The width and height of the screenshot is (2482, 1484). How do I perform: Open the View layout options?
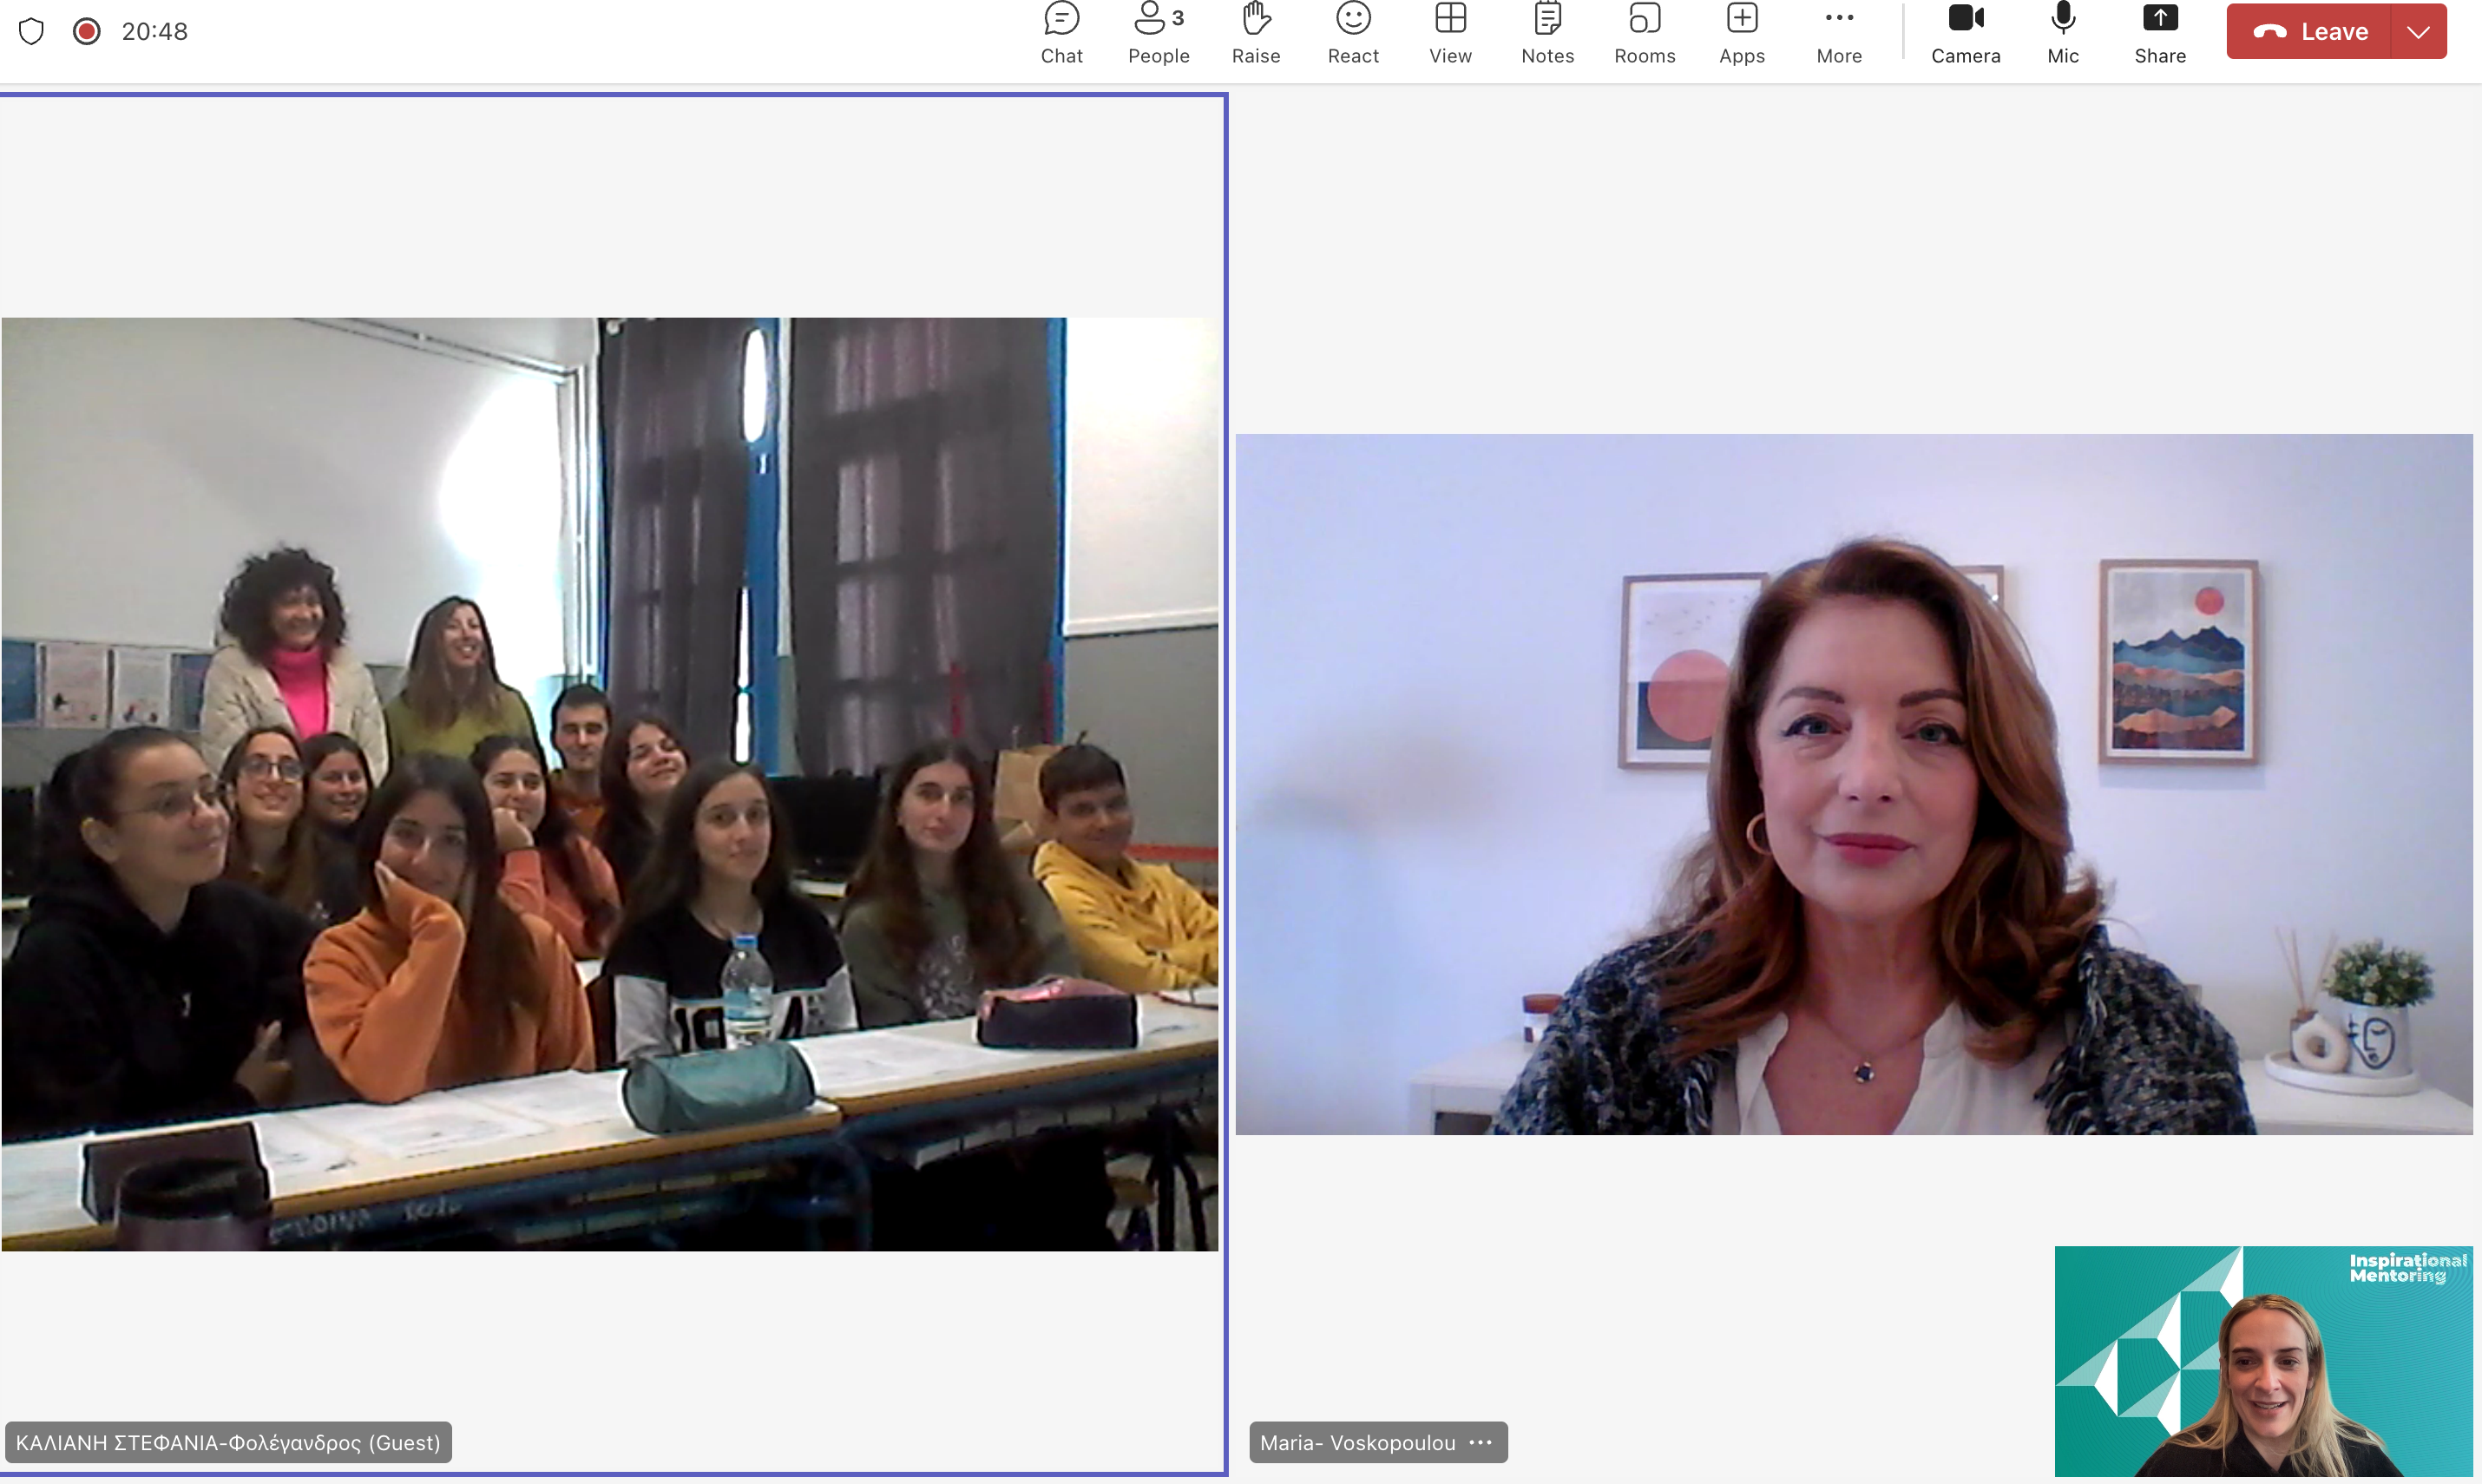[x=1450, y=33]
